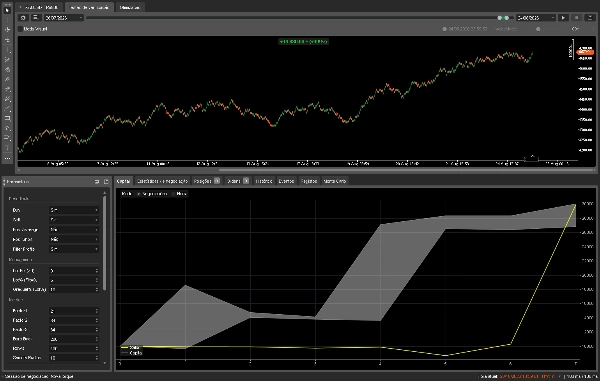Click the rightmost icon in parameters panel header
Image resolution: width=600 pixels, height=381 pixels.
pos(106,182)
